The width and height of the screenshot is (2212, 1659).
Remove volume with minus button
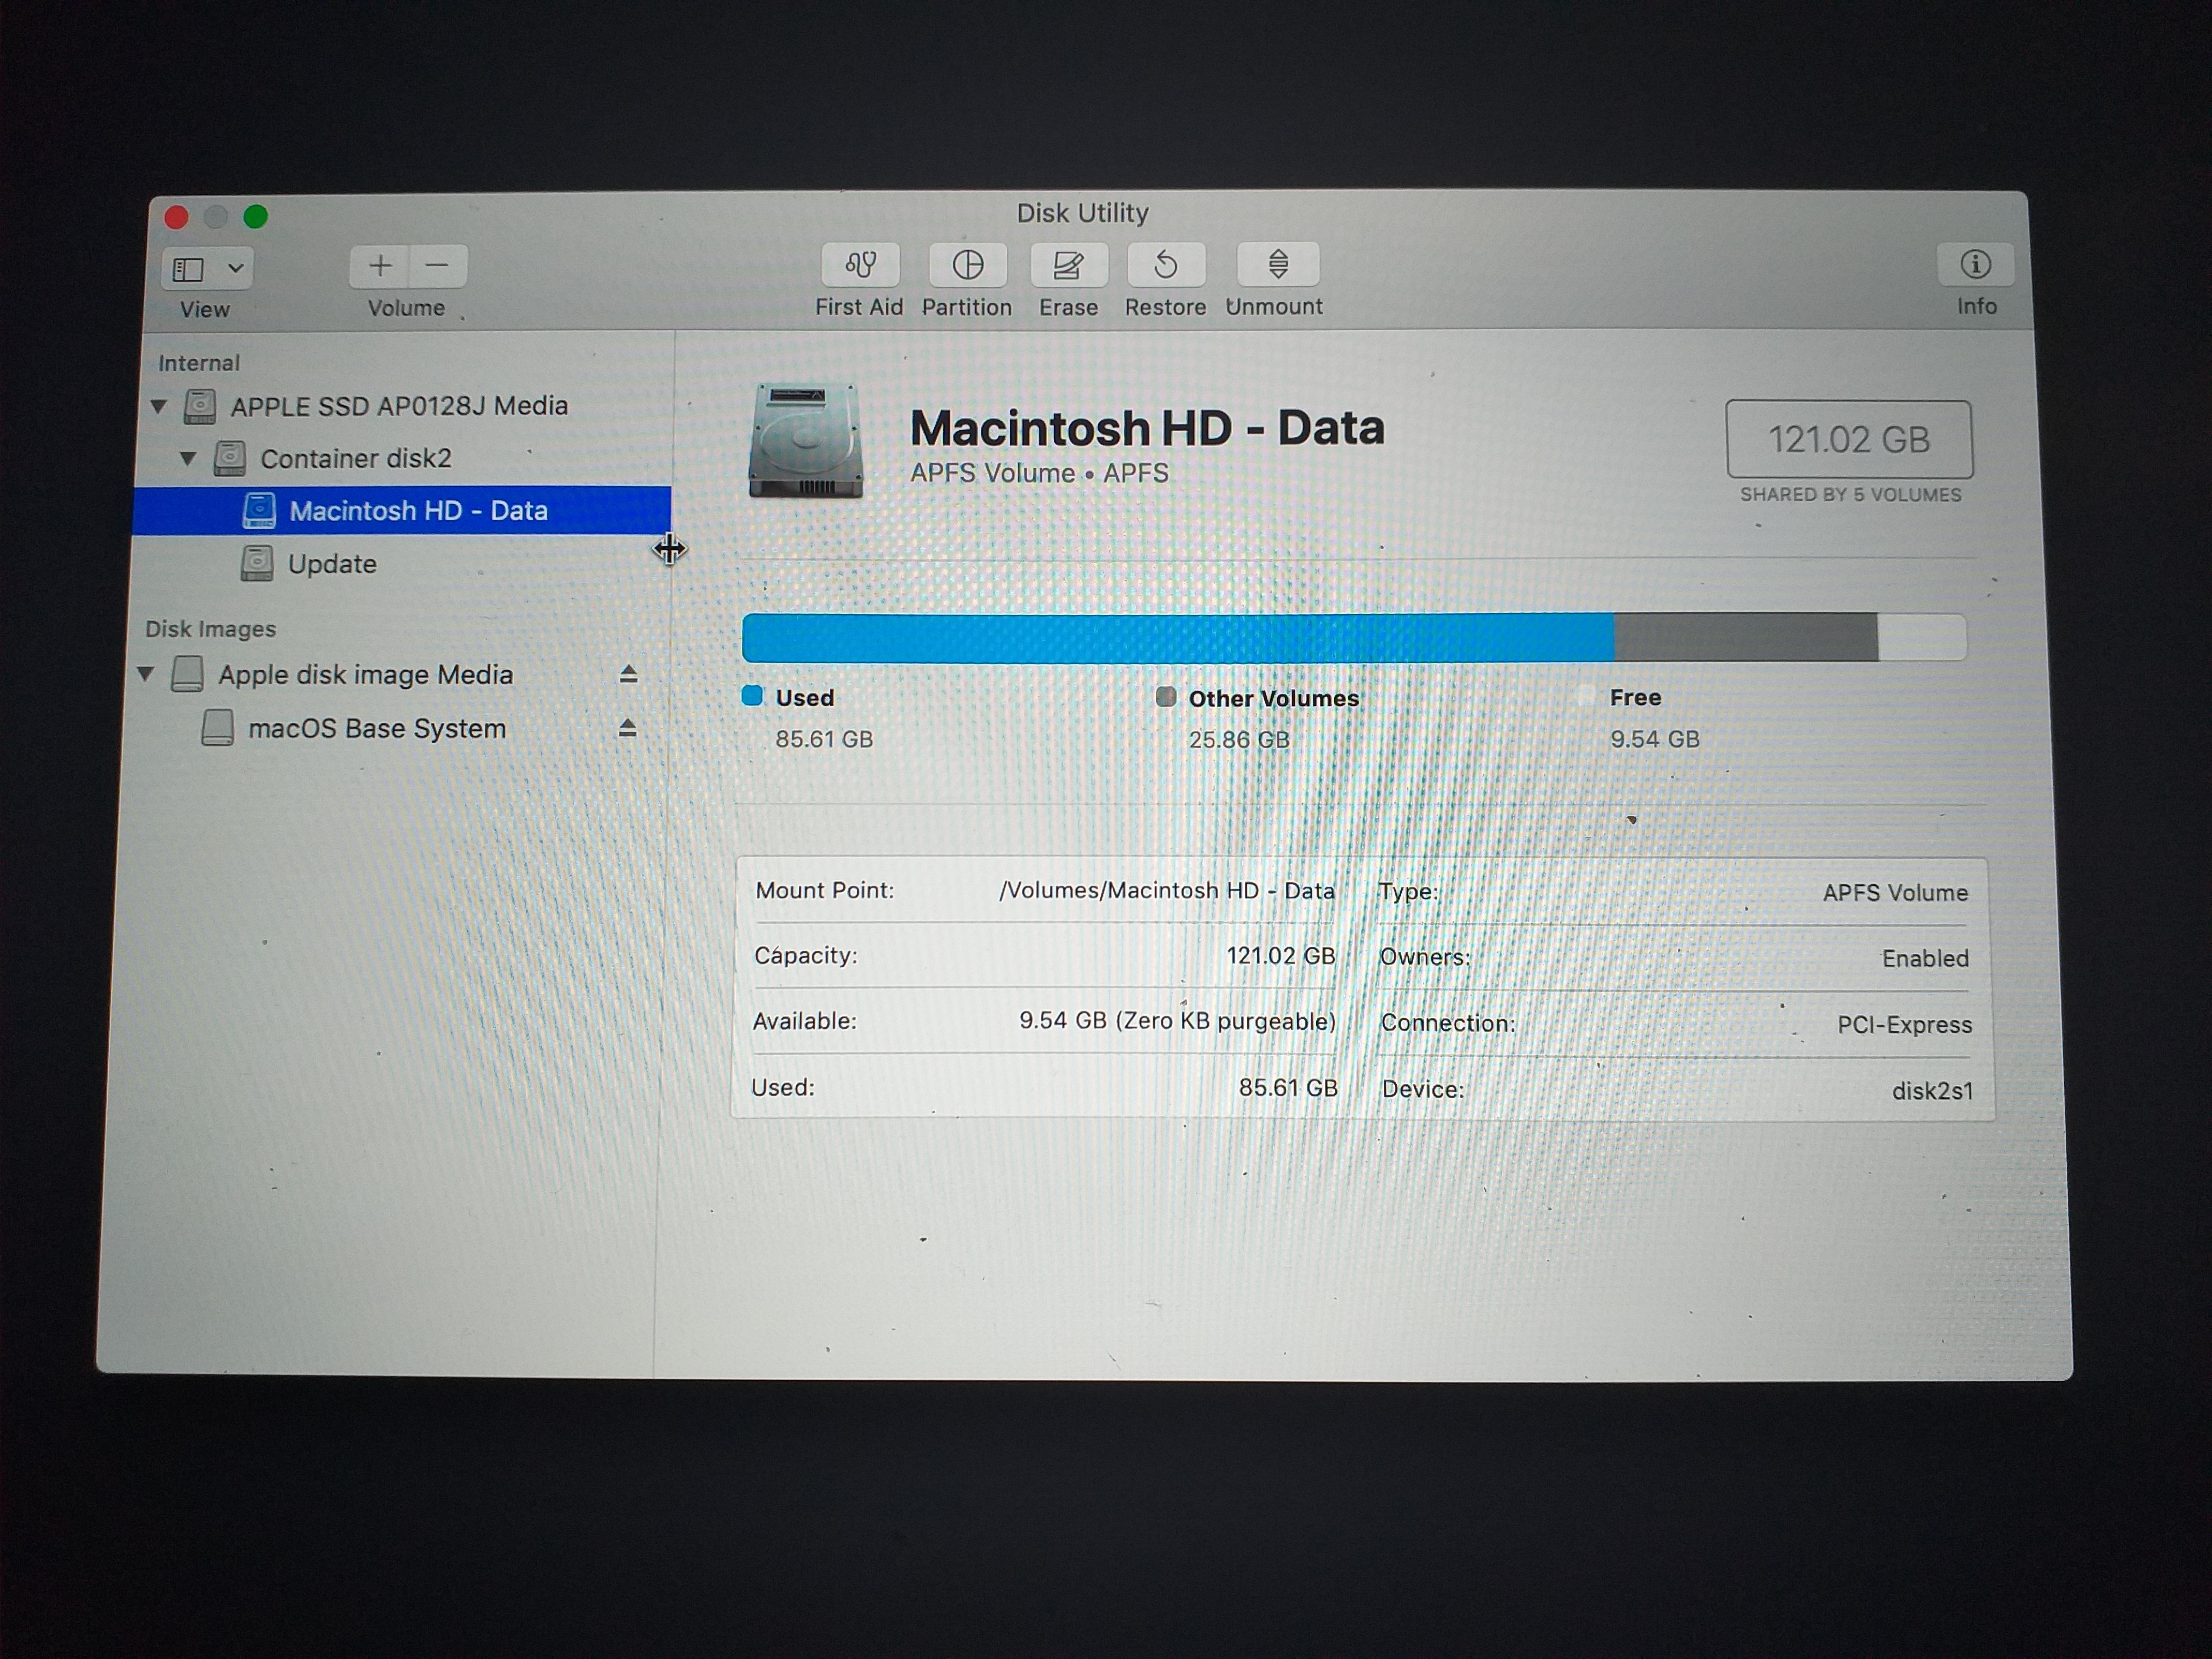click(437, 266)
